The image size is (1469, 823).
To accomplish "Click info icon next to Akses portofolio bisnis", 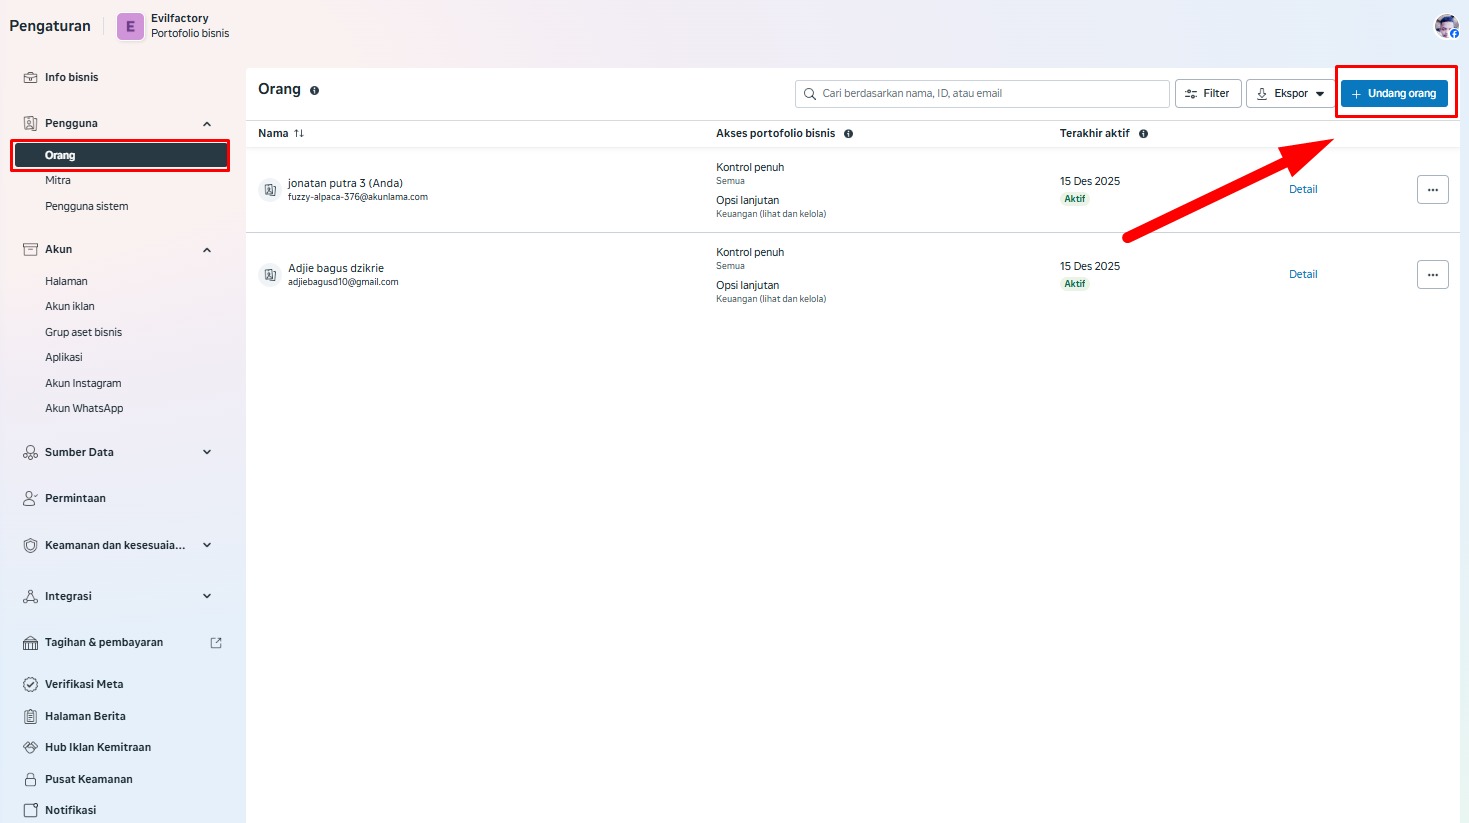I will point(848,134).
